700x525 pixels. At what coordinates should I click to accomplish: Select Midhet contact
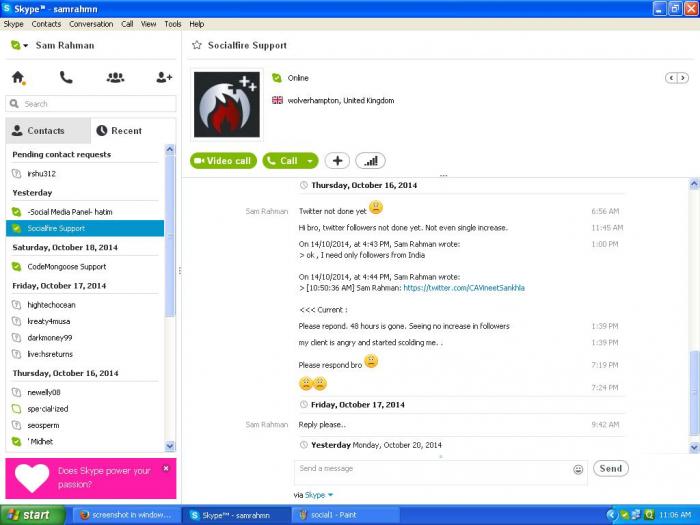pos(85,442)
